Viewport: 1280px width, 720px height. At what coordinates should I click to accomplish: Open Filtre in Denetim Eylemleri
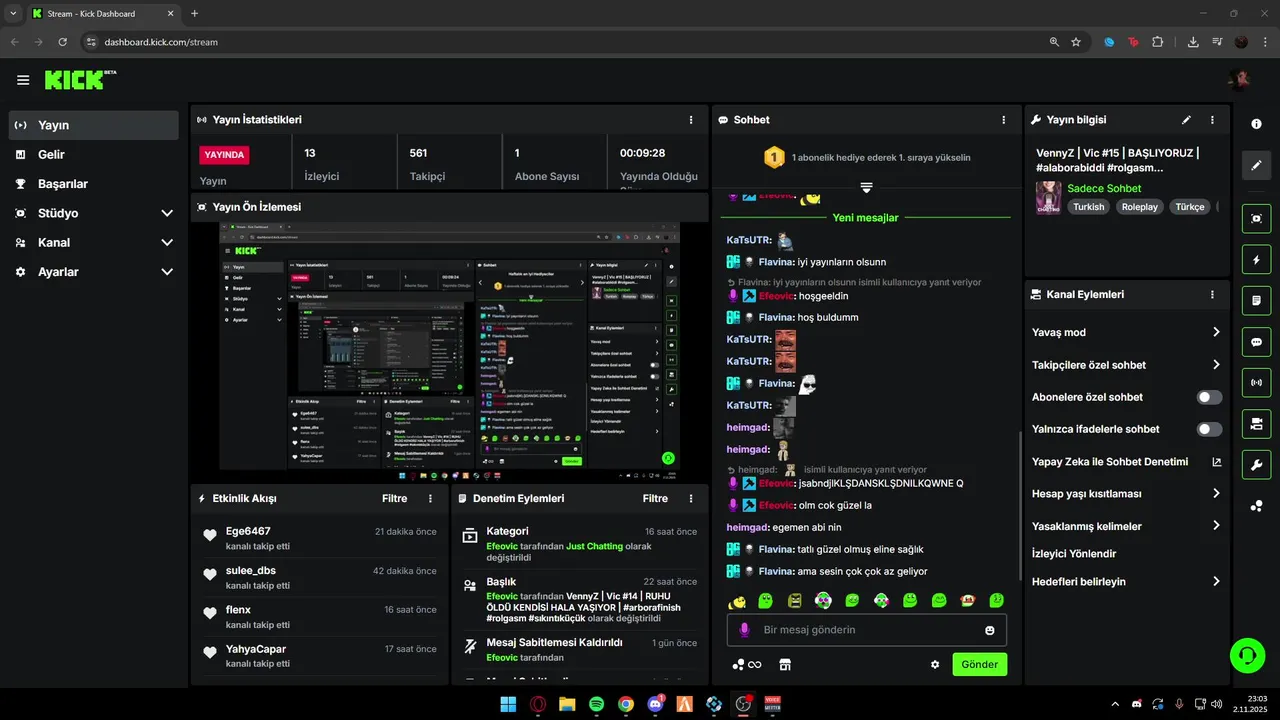(x=655, y=498)
